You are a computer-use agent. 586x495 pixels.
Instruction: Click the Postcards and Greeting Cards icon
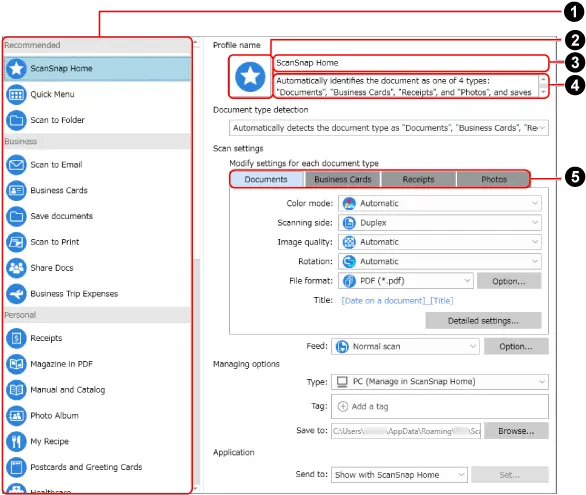(x=16, y=467)
